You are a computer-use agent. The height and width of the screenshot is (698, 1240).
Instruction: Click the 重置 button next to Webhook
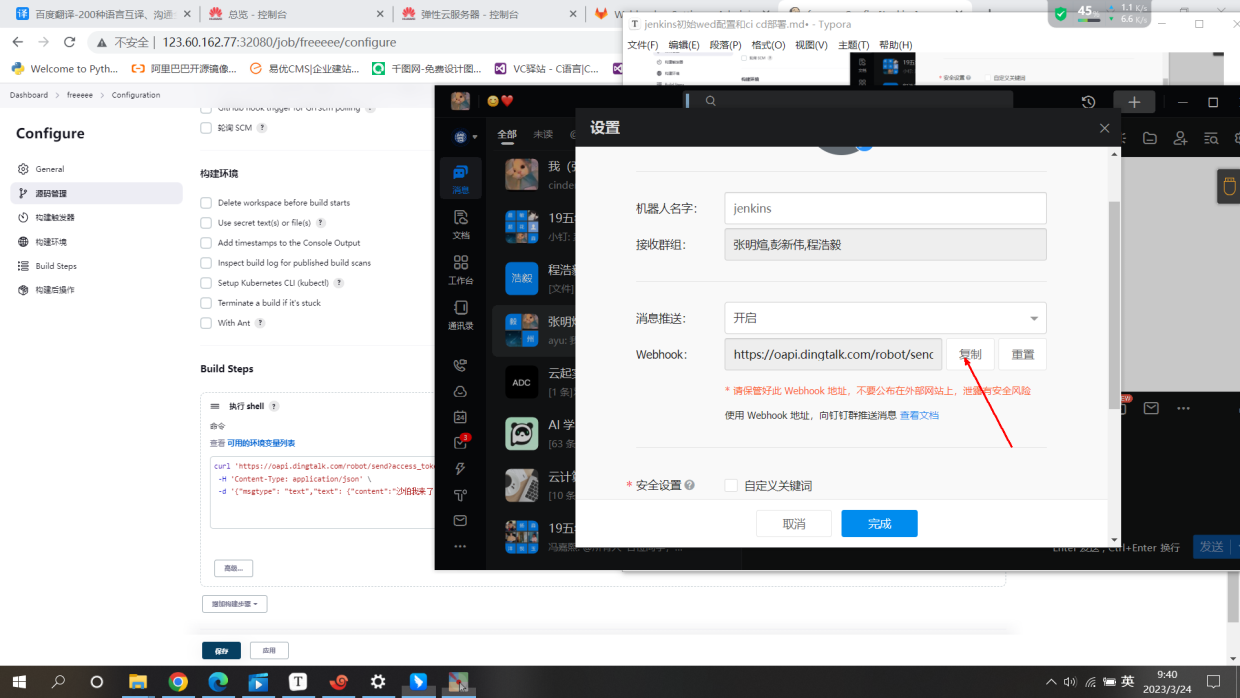tap(1022, 354)
